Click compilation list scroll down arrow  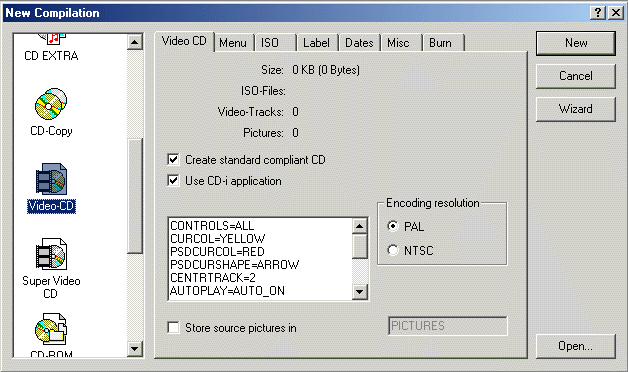tap(135, 348)
